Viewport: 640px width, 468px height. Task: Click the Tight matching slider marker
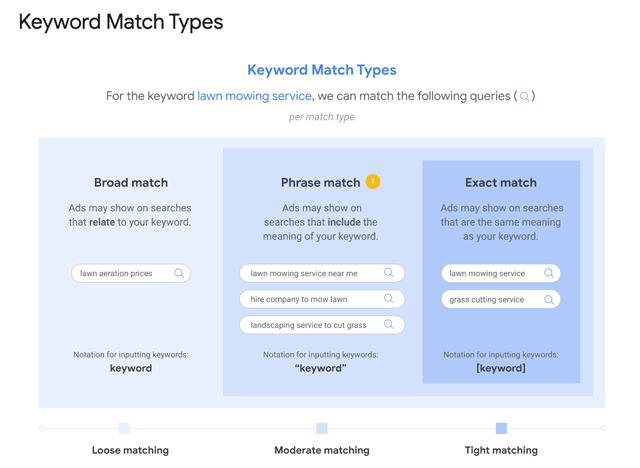(501, 428)
